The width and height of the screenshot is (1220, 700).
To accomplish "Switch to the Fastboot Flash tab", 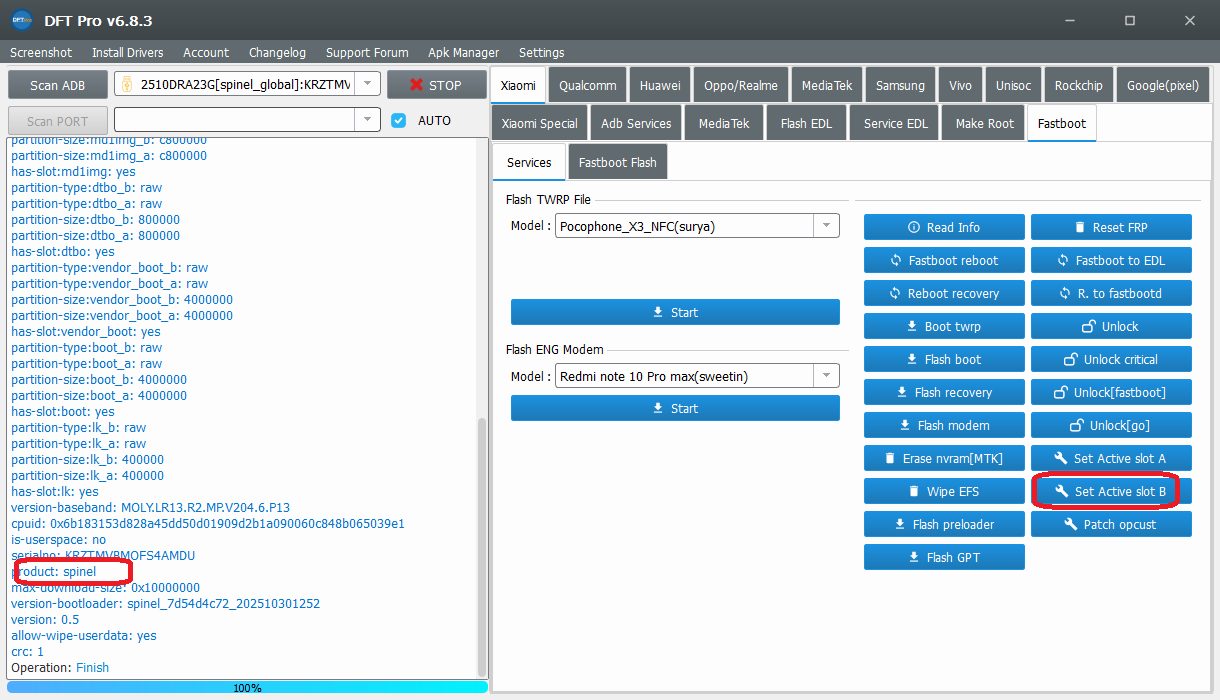I will pos(617,162).
